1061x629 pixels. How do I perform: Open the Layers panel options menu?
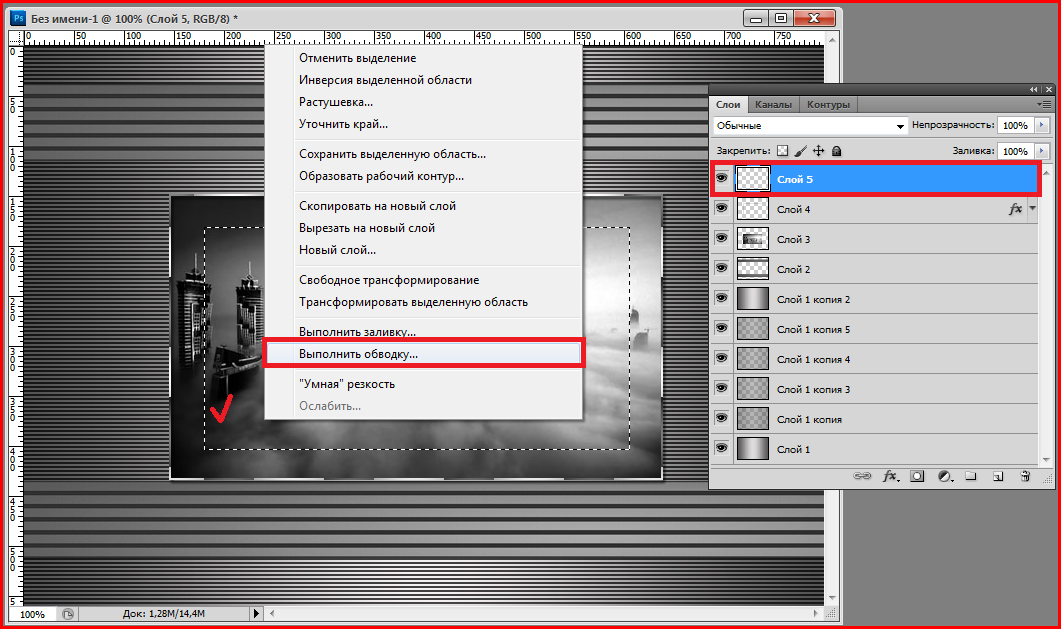(x=1044, y=104)
